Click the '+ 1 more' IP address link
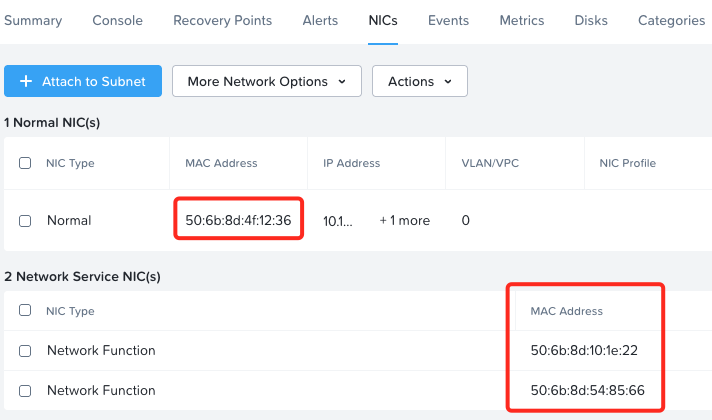The width and height of the screenshot is (712, 420). 404,220
